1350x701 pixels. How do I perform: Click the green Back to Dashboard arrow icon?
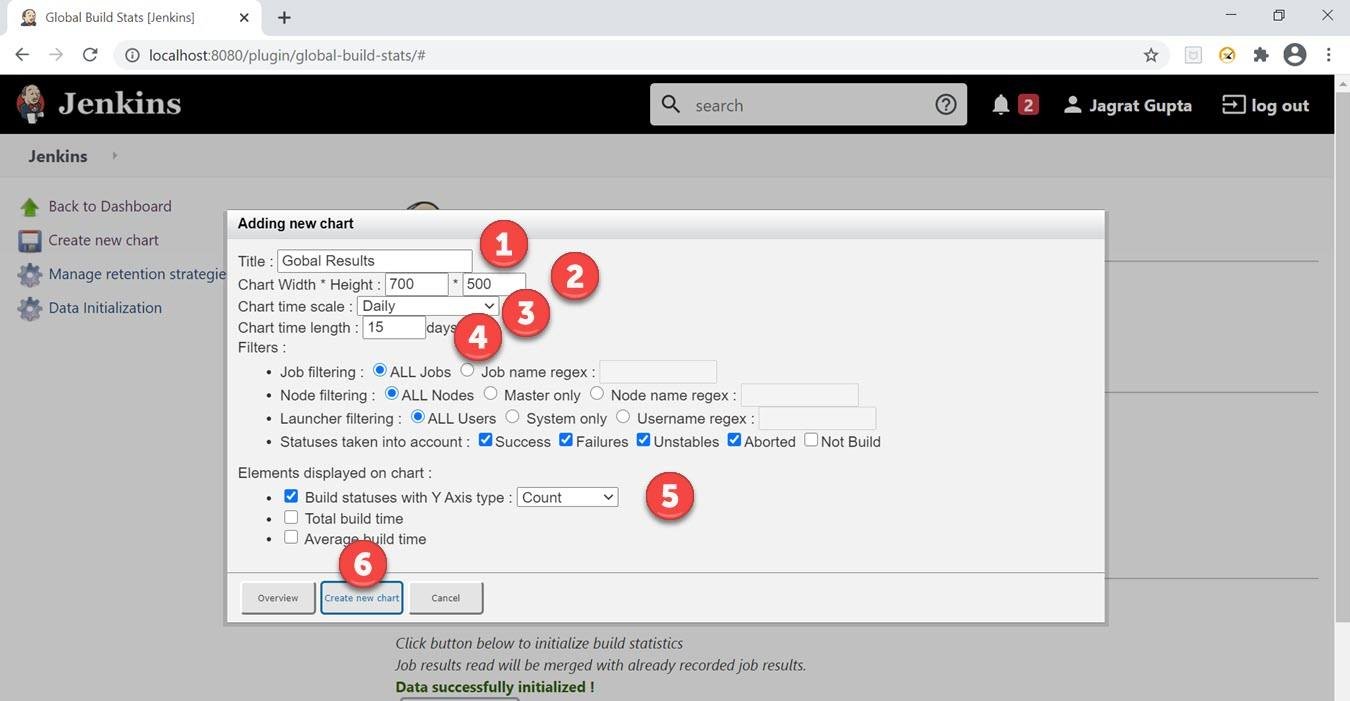click(x=30, y=207)
